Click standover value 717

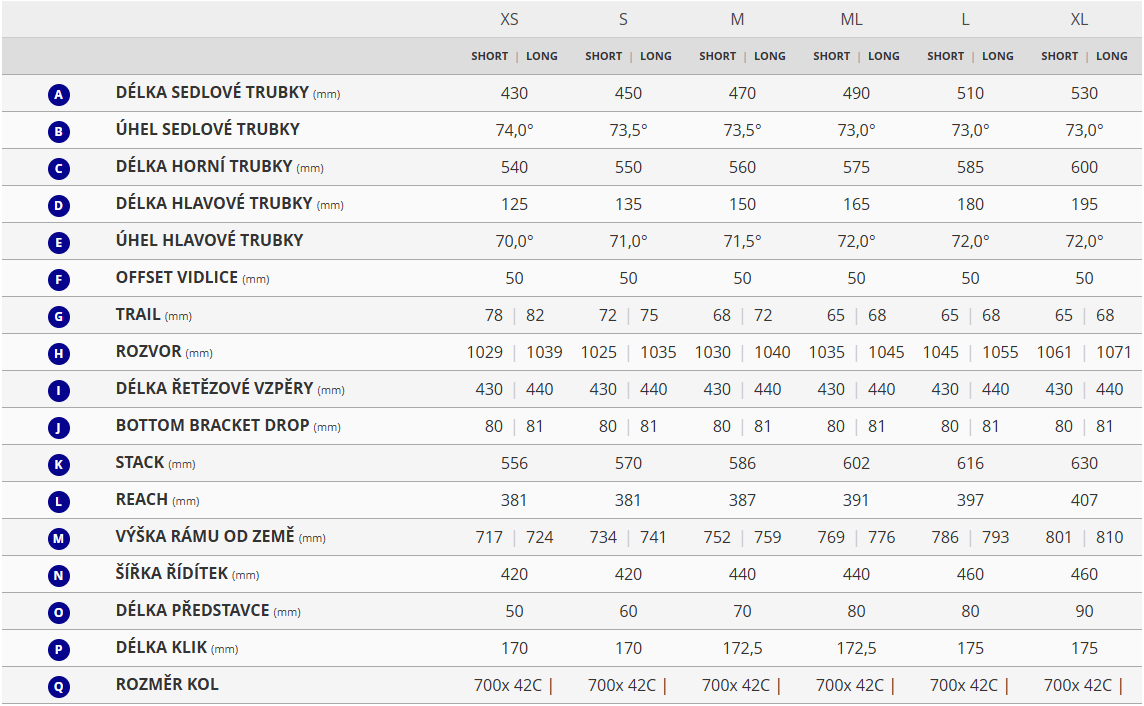[490, 538]
